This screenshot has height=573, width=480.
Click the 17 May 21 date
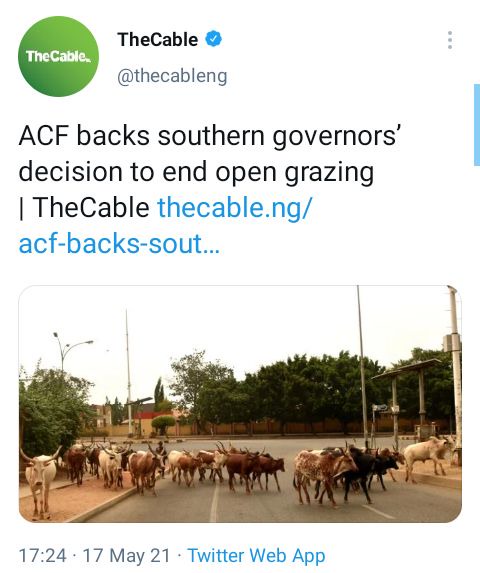tap(126, 556)
